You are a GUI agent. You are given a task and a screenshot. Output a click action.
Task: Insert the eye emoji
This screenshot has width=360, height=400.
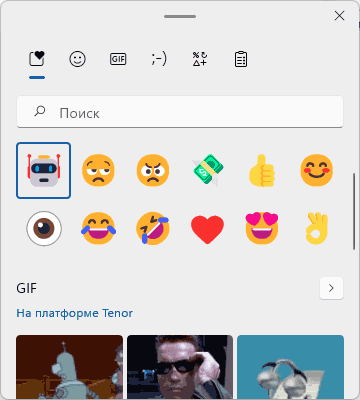[44, 228]
